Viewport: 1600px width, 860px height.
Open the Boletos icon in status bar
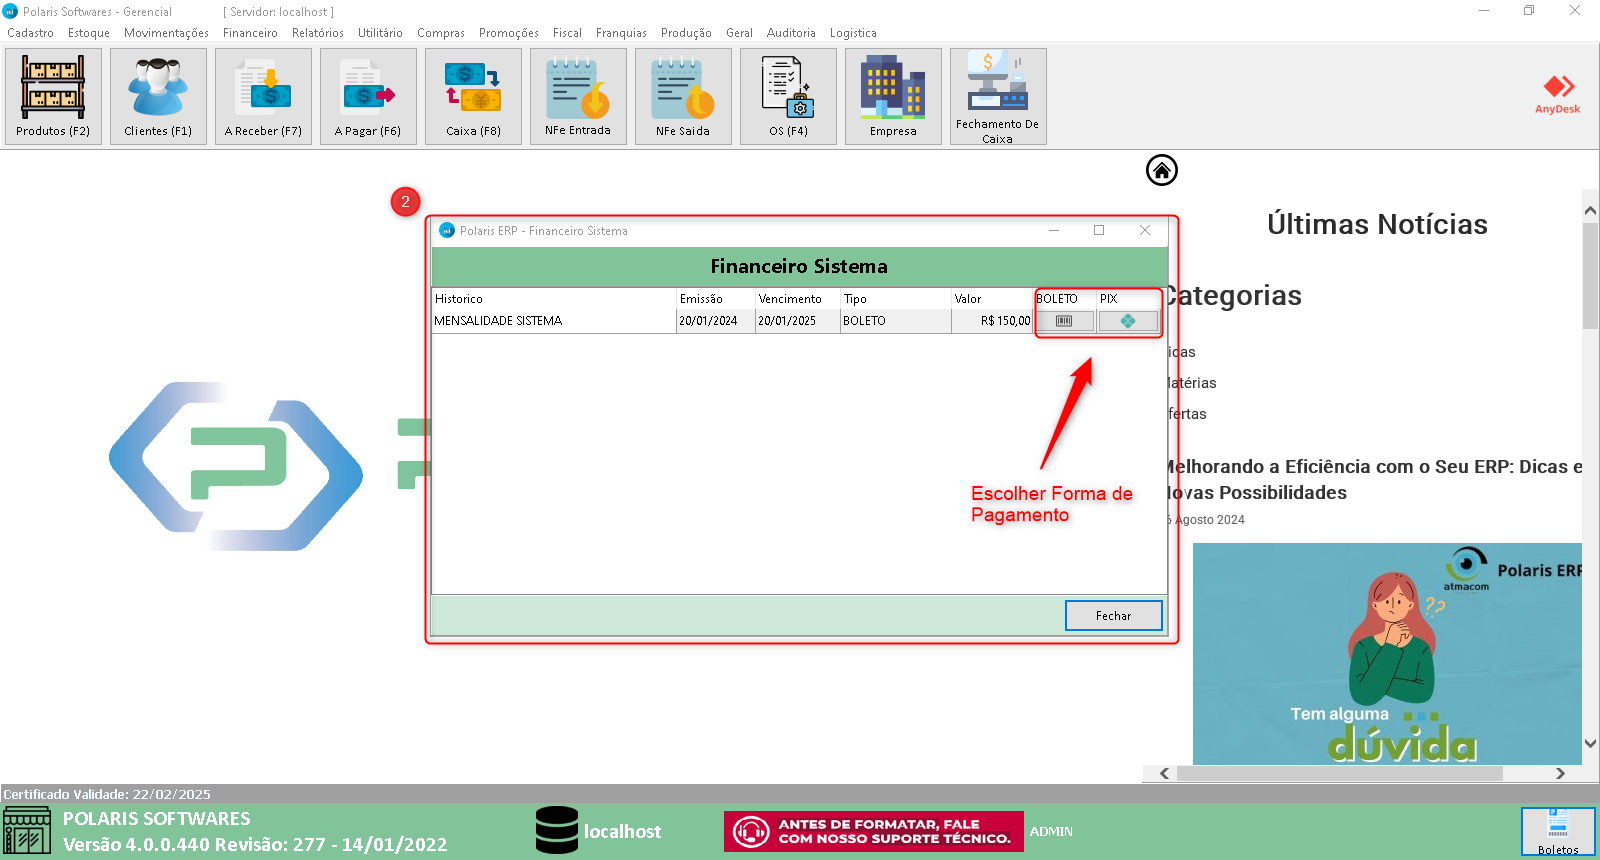[1558, 832]
